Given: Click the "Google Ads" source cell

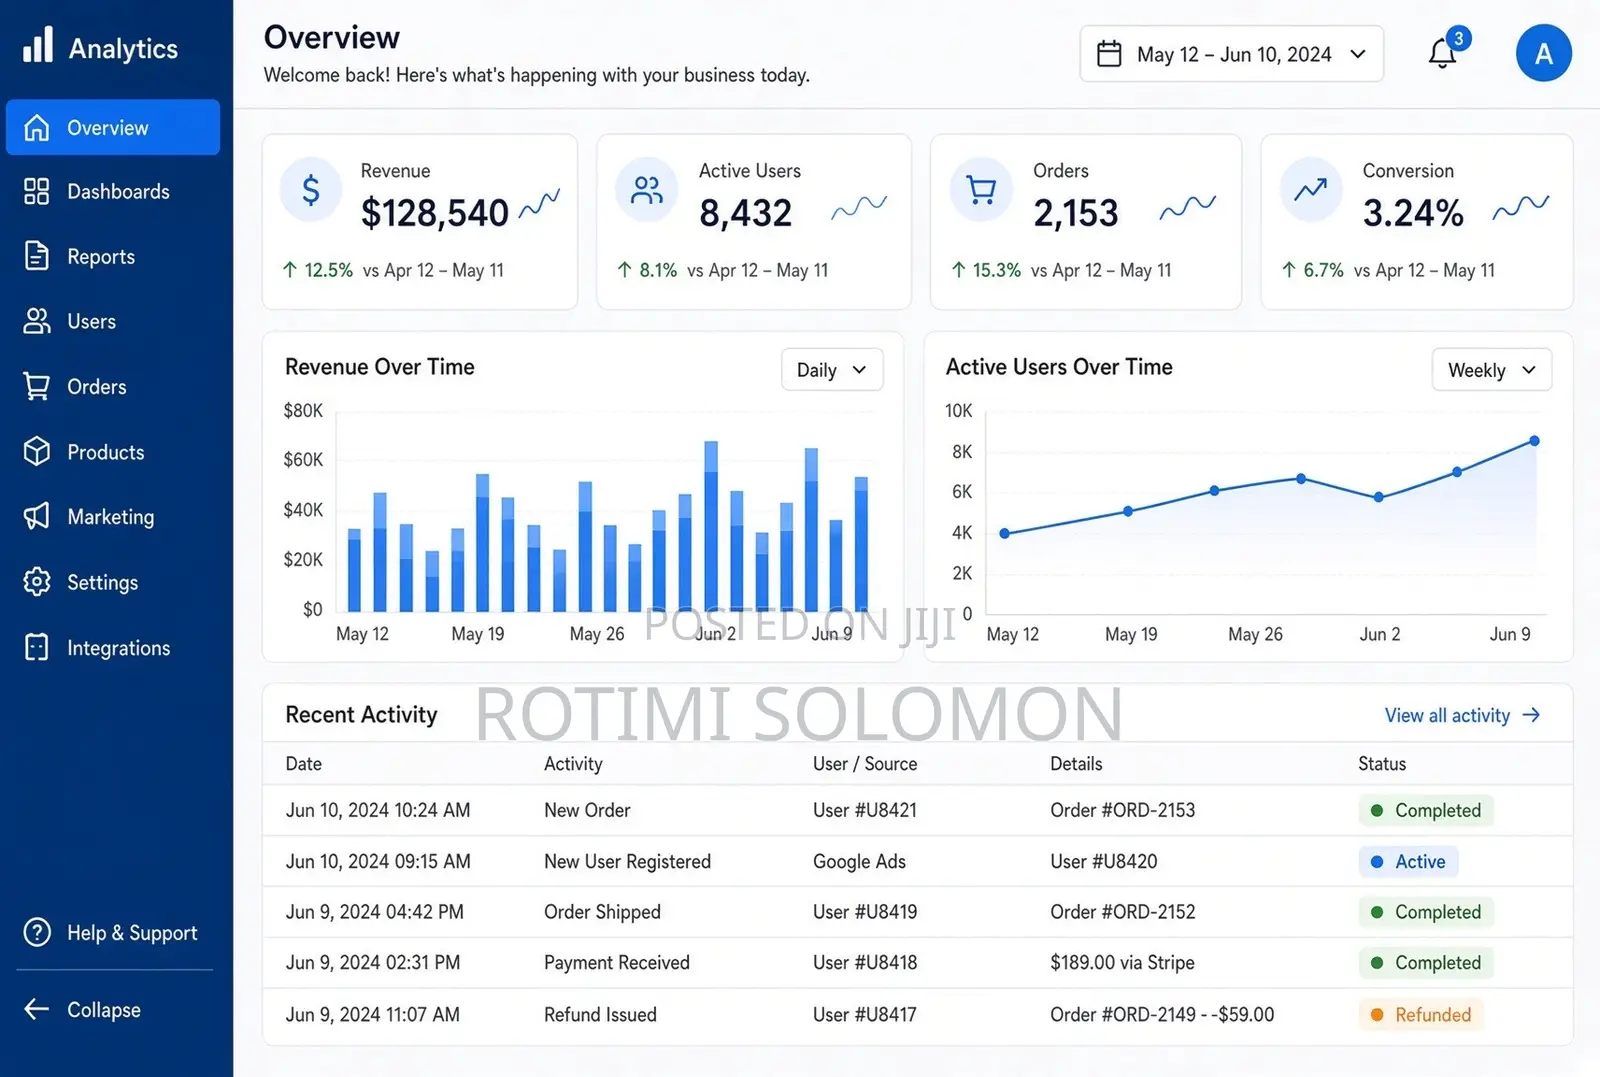Looking at the screenshot, I should (859, 861).
